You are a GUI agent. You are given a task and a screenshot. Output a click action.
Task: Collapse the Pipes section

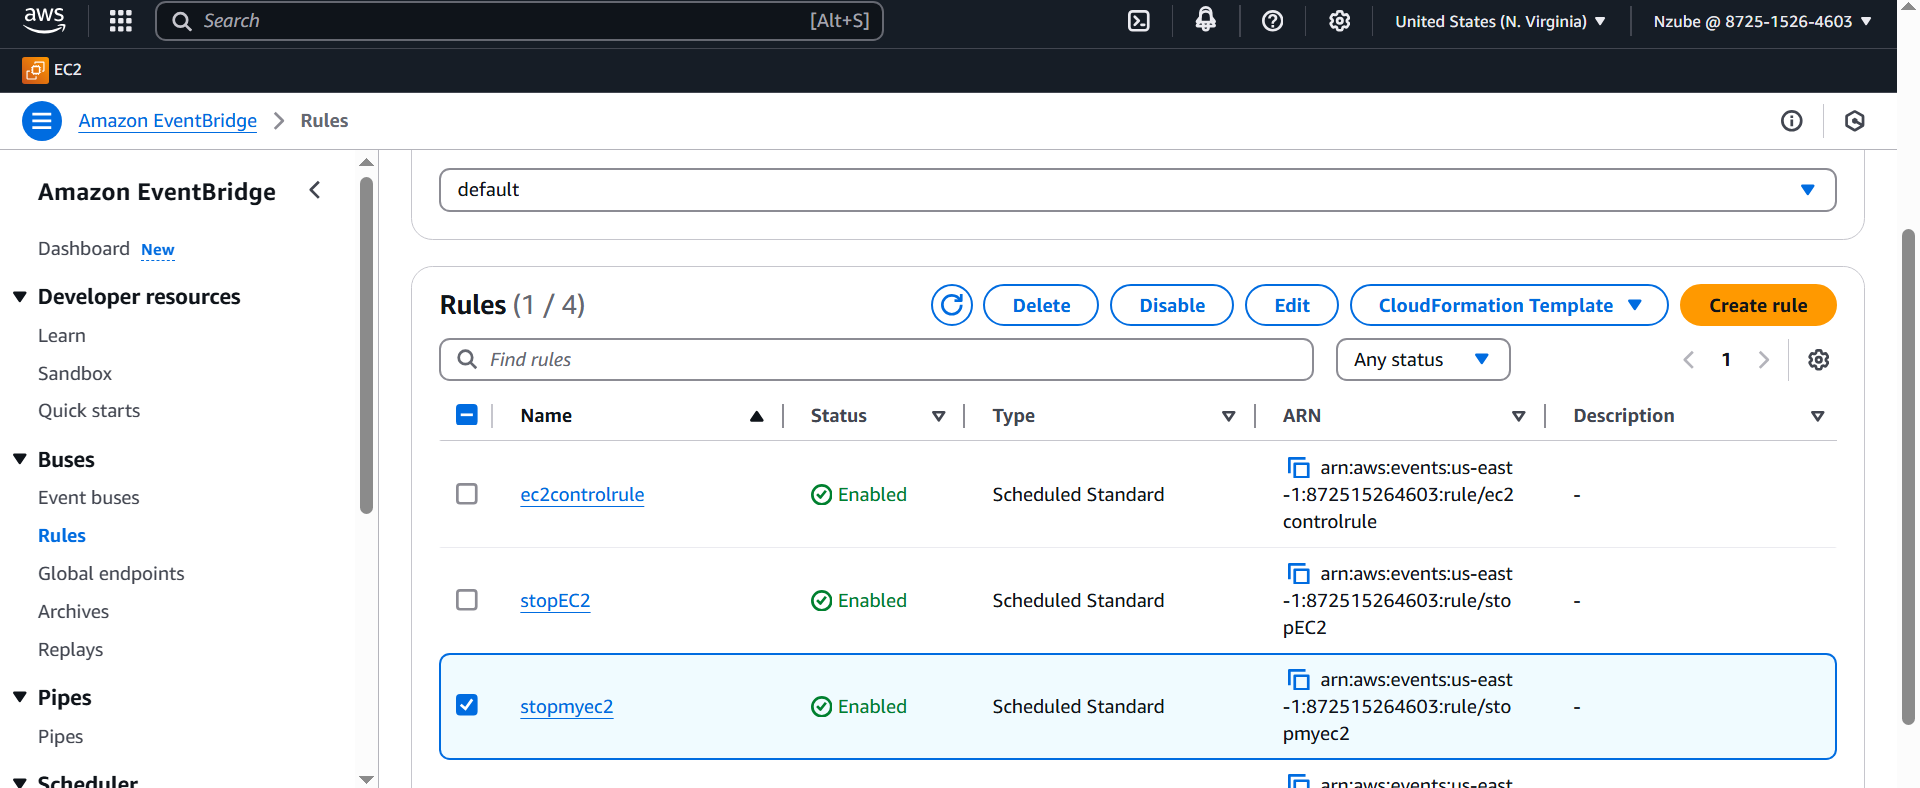click(20, 697)
